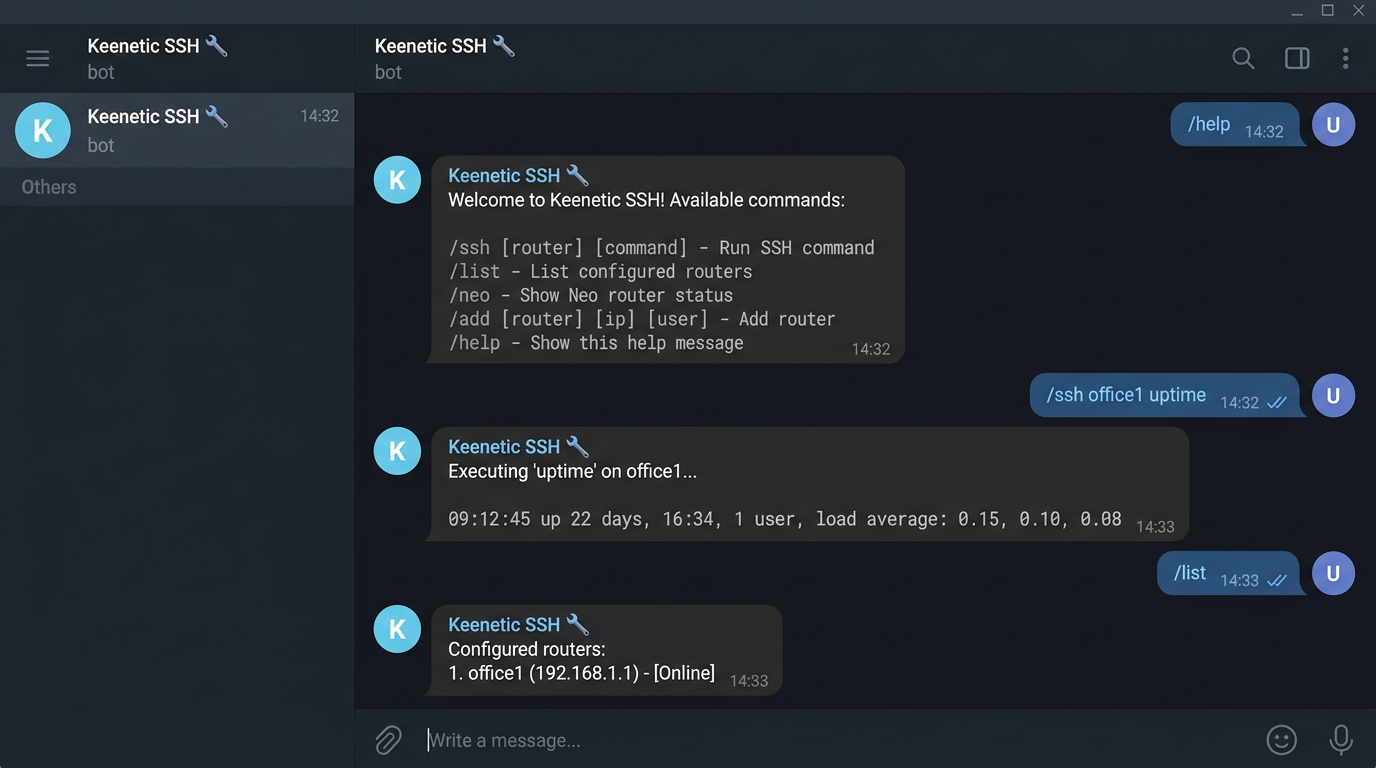Click the office1 (192.168.1.1) router entry

582,673
